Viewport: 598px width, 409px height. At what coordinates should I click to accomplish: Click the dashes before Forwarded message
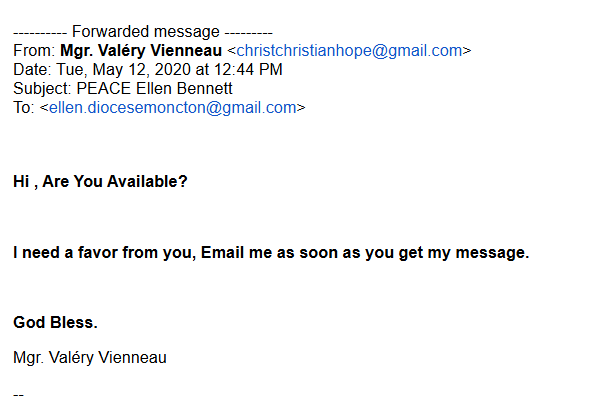pos(40,33)
